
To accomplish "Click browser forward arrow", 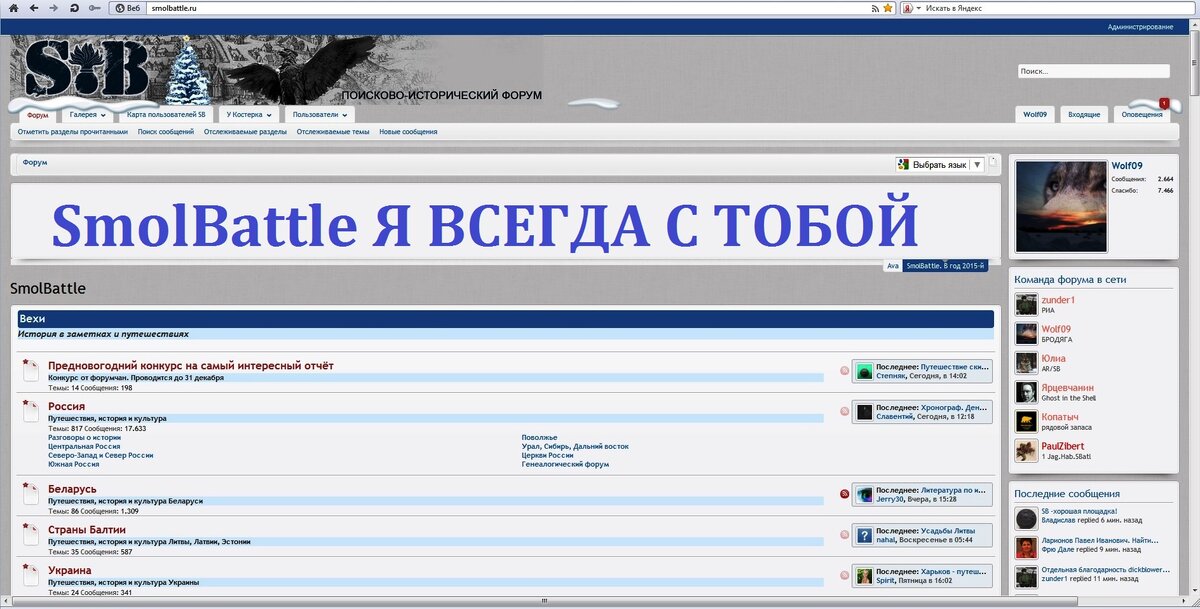I will [x=54, y=8].
